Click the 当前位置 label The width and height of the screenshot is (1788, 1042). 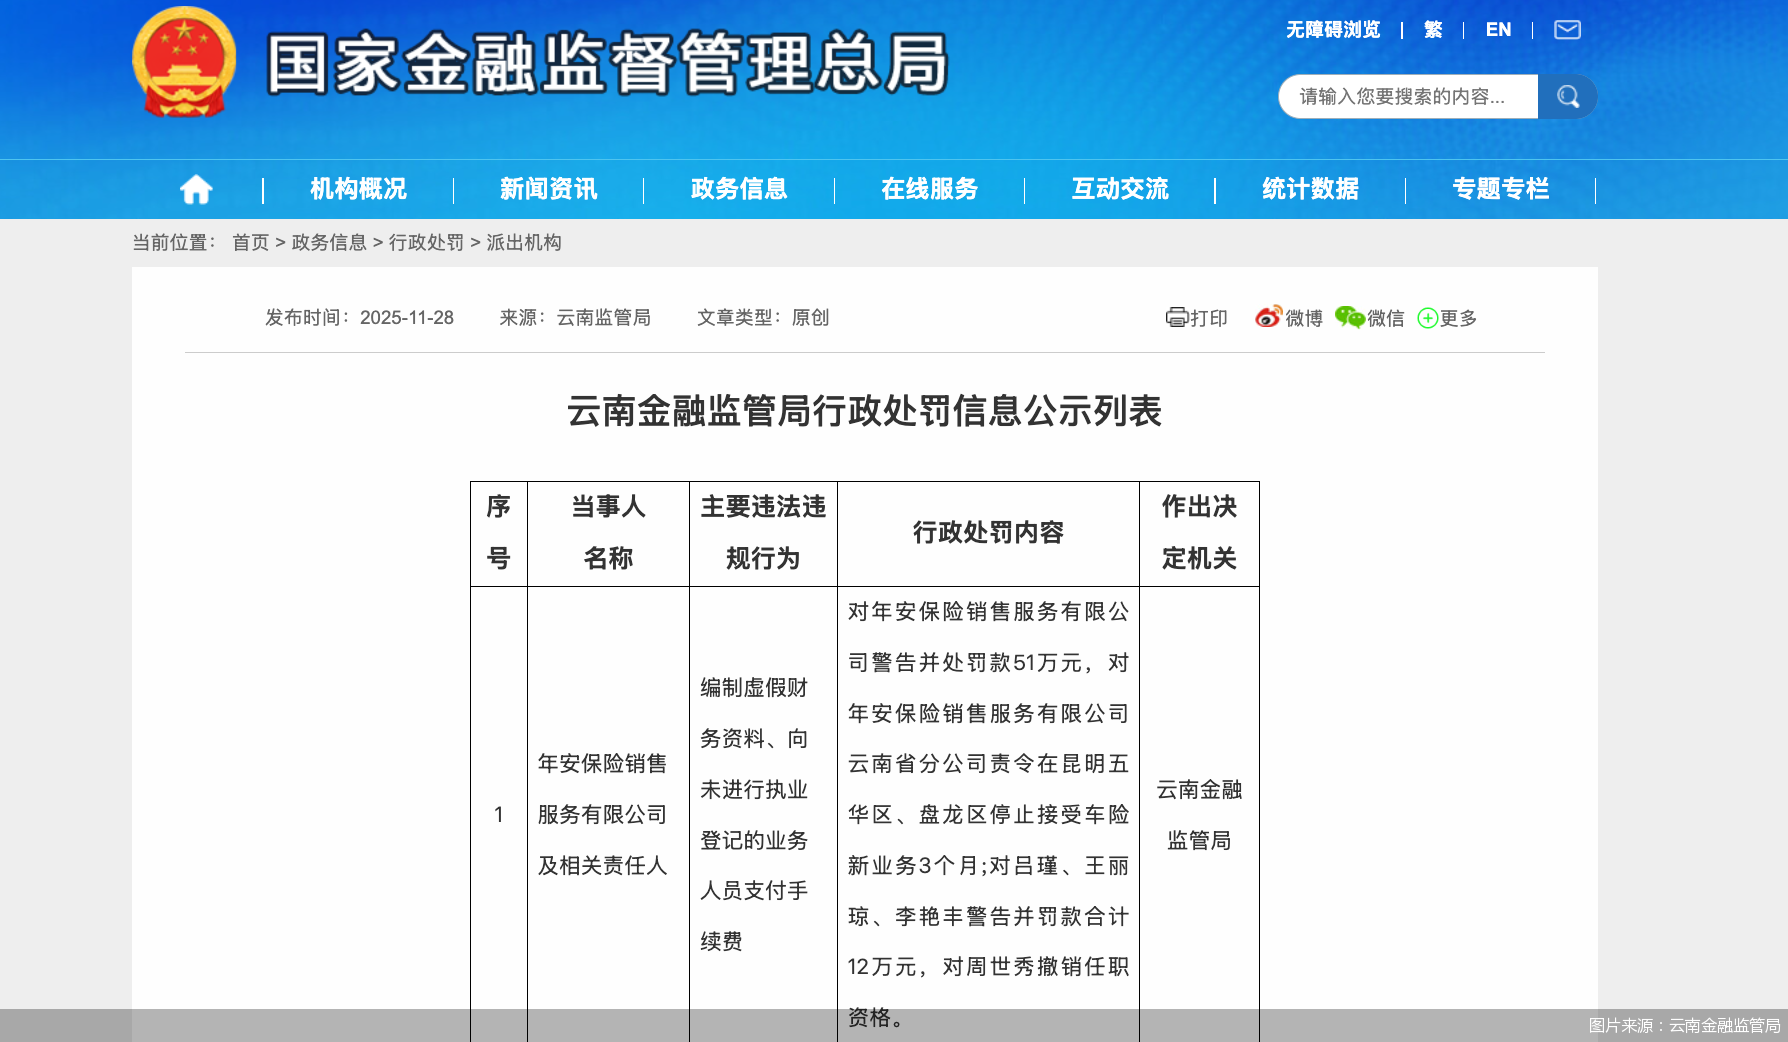point(174,243)
